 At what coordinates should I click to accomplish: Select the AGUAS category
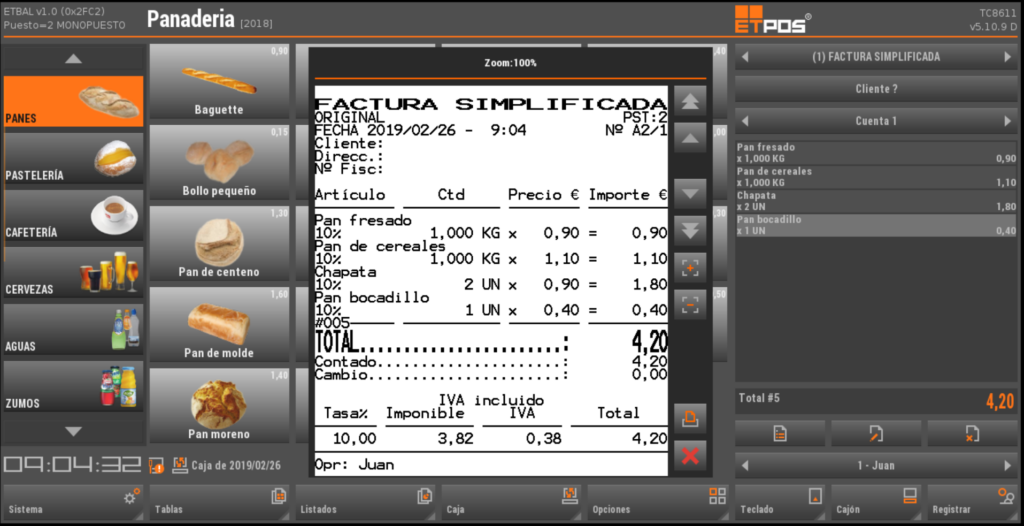73,329
